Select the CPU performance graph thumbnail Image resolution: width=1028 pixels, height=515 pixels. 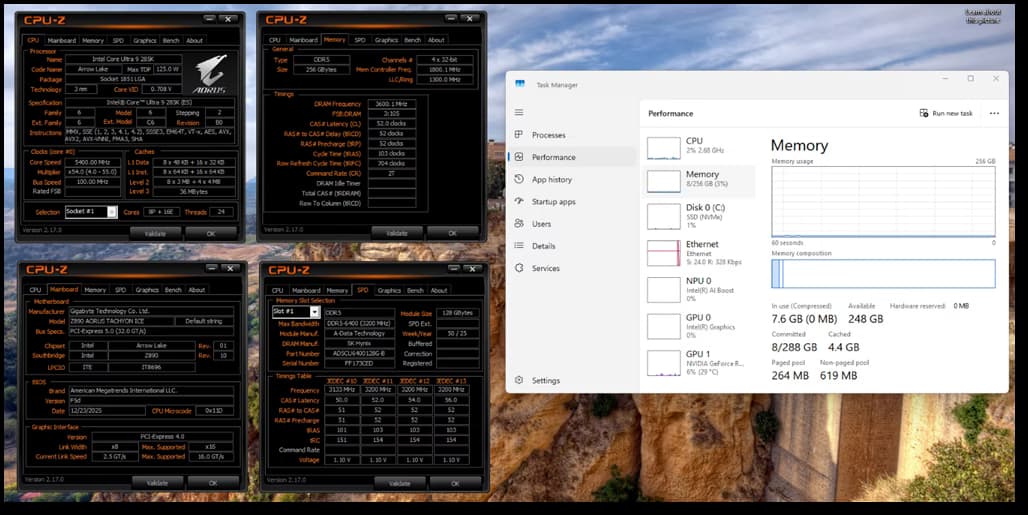[663, 149]
